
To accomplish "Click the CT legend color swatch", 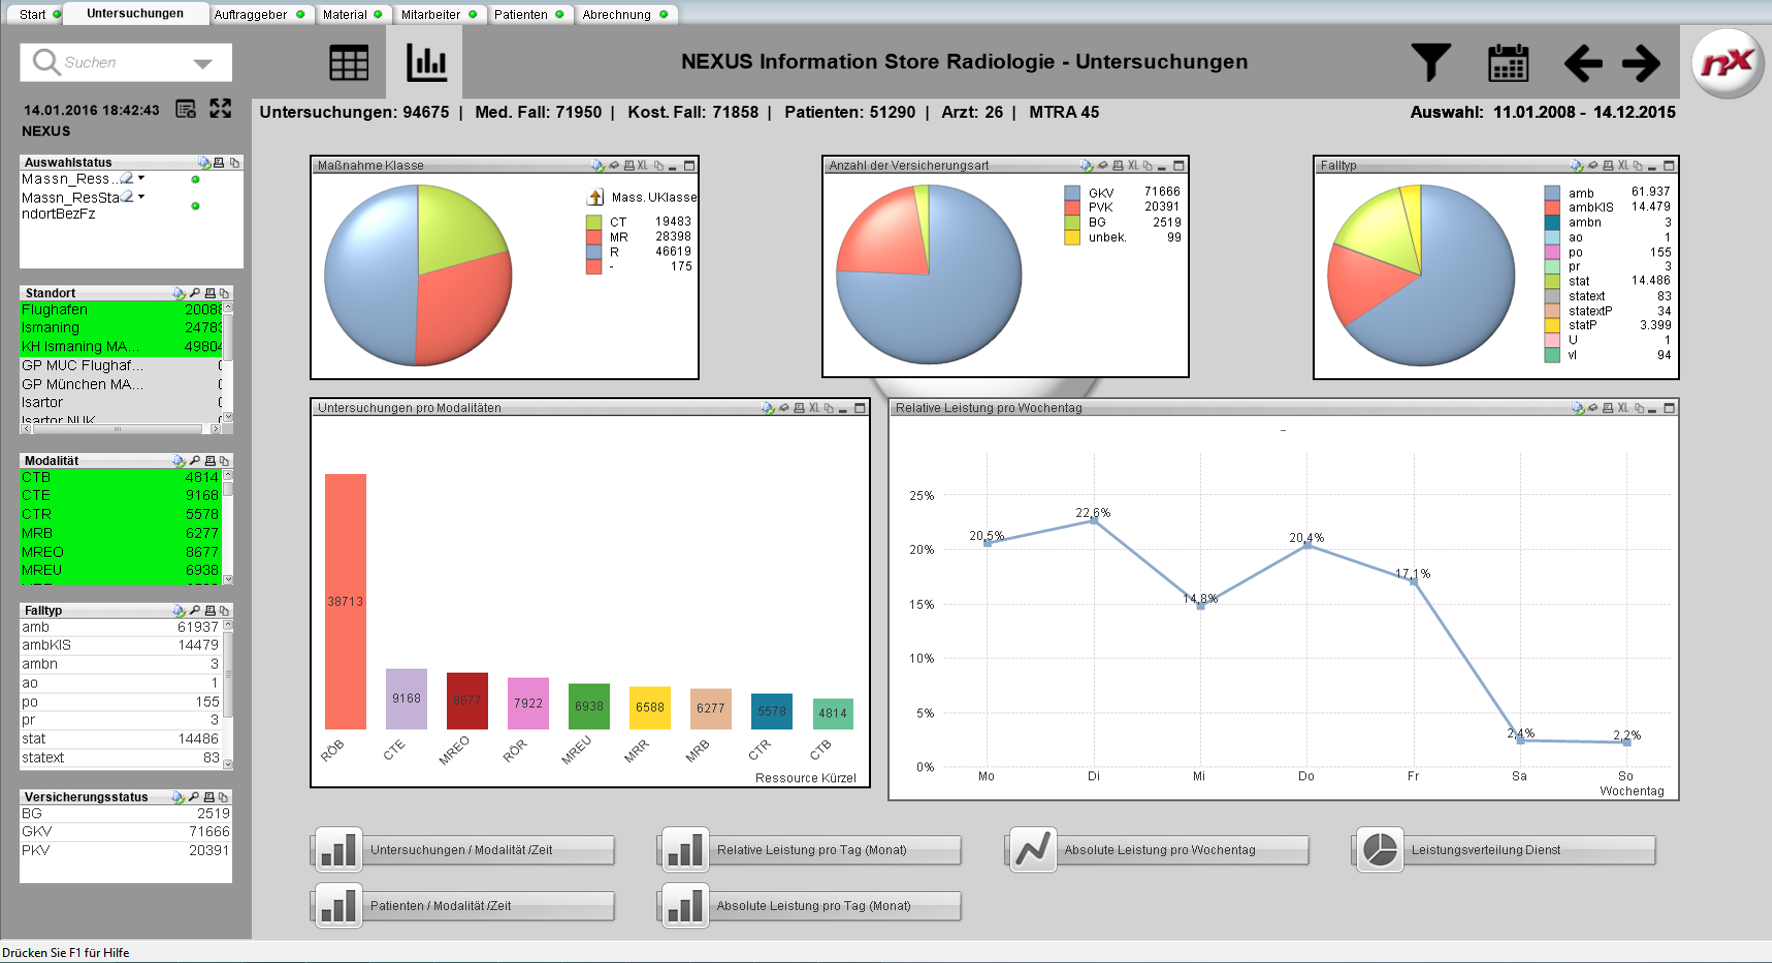I will 594,222.
